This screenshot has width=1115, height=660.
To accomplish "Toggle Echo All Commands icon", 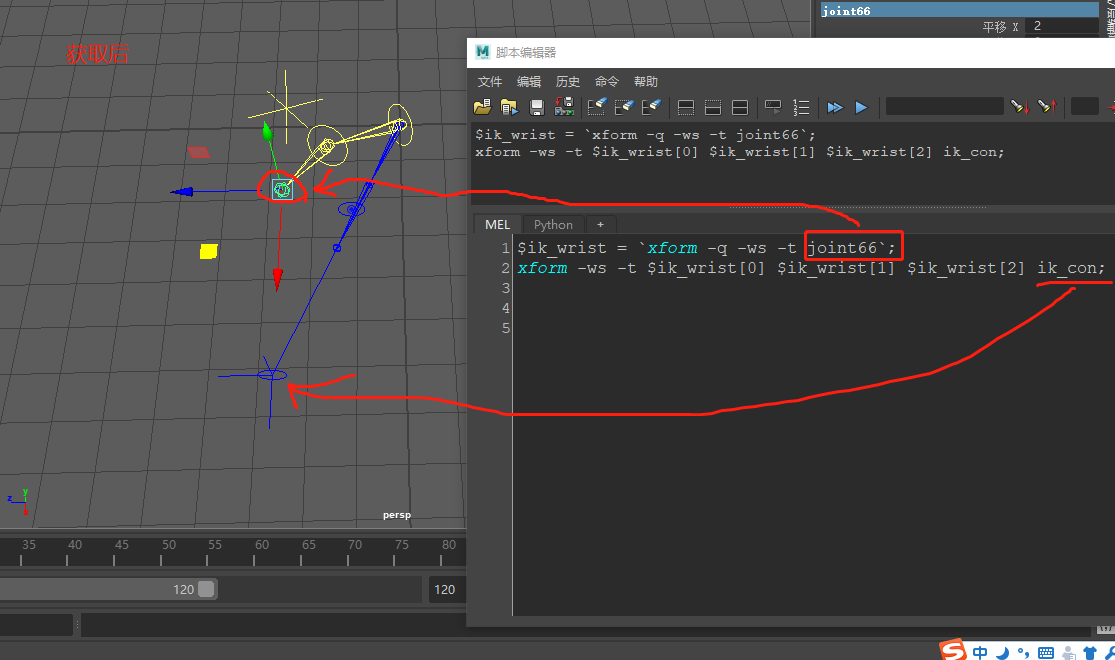I will [x=773, y=107].
